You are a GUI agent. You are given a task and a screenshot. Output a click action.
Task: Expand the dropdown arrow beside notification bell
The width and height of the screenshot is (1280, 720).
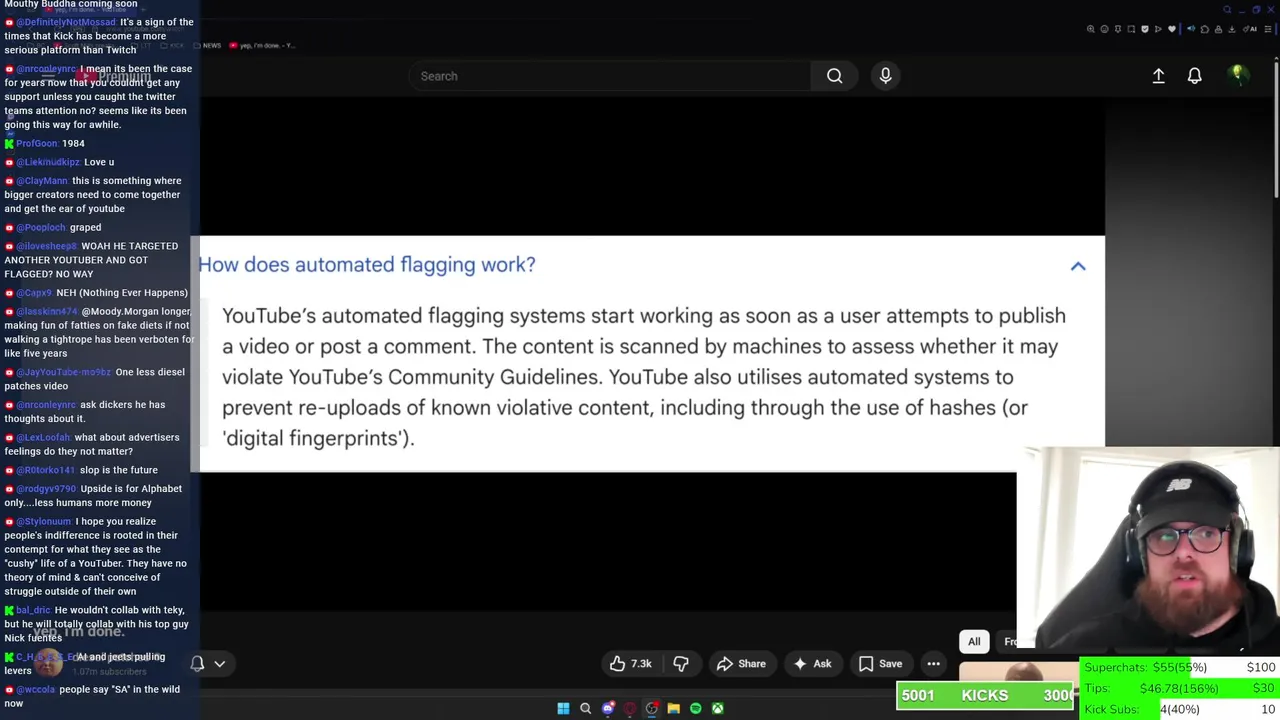tap(220, 663)
